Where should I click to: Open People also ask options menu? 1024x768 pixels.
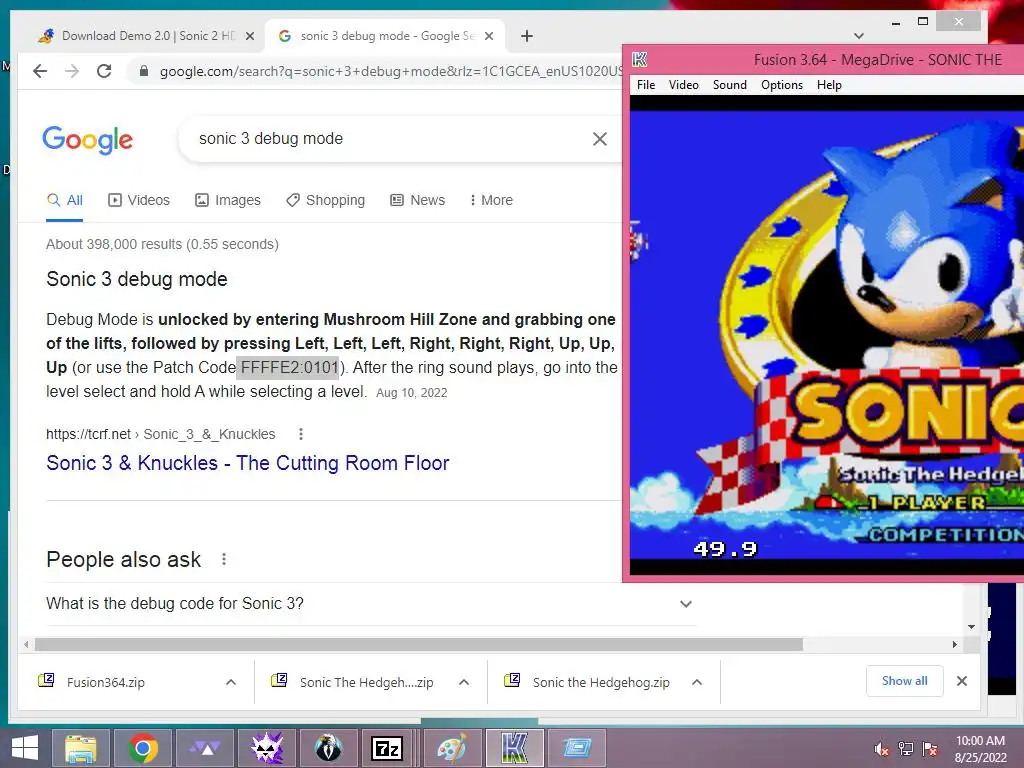pyautogui.click(x=224, y=560)
